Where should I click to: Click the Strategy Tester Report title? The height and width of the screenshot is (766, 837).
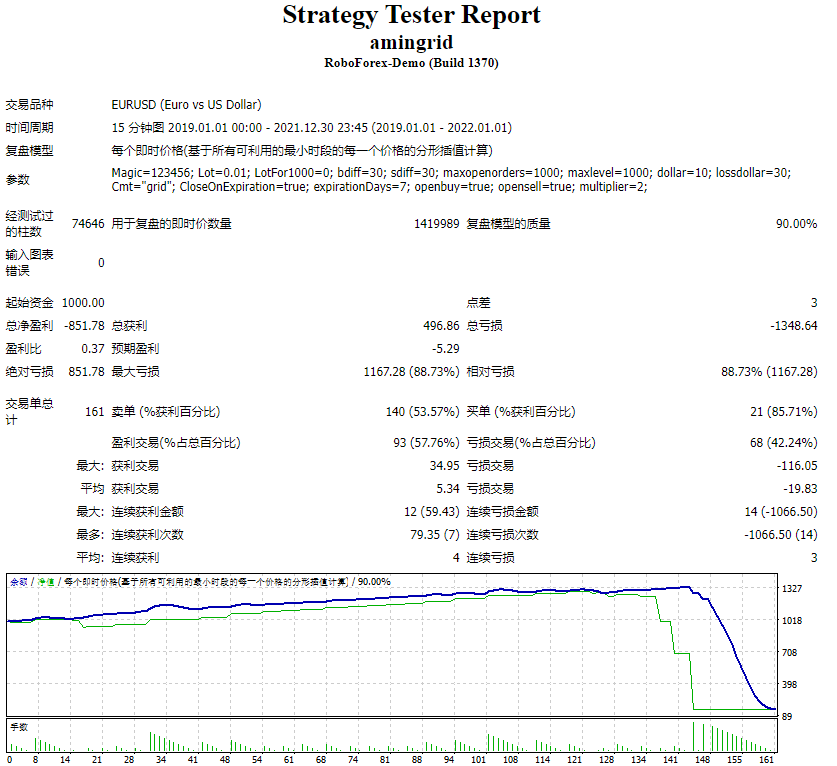(411, 15)
